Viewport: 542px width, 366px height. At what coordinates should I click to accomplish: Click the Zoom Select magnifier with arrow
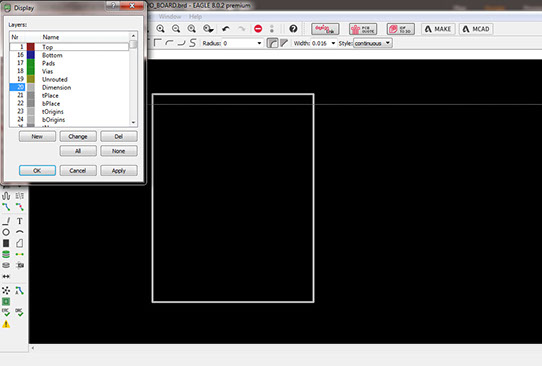(x=208, y=29)
